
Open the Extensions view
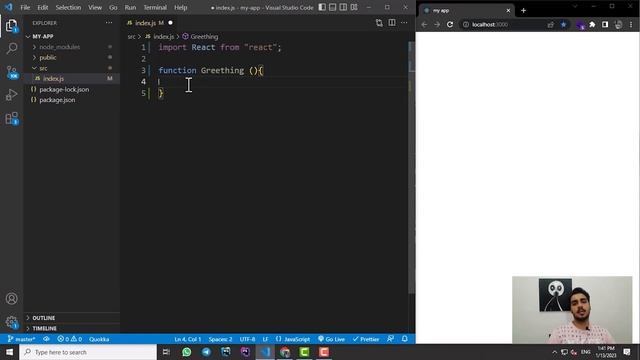pos(11,118)
